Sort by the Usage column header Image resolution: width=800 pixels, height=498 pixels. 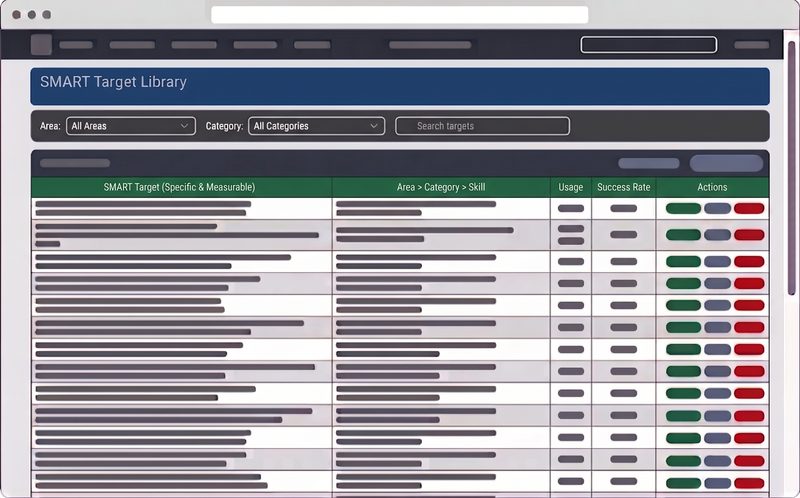point(570,187)
